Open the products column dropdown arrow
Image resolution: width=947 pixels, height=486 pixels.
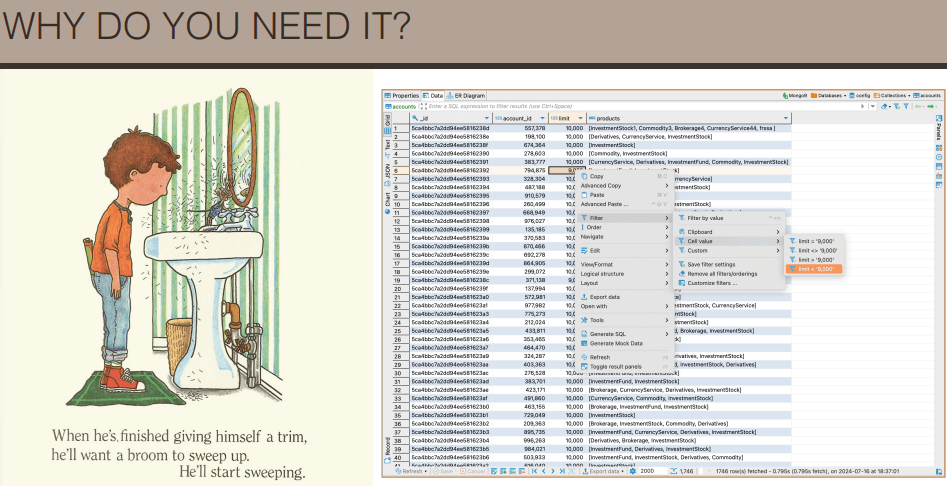[786, 118]
